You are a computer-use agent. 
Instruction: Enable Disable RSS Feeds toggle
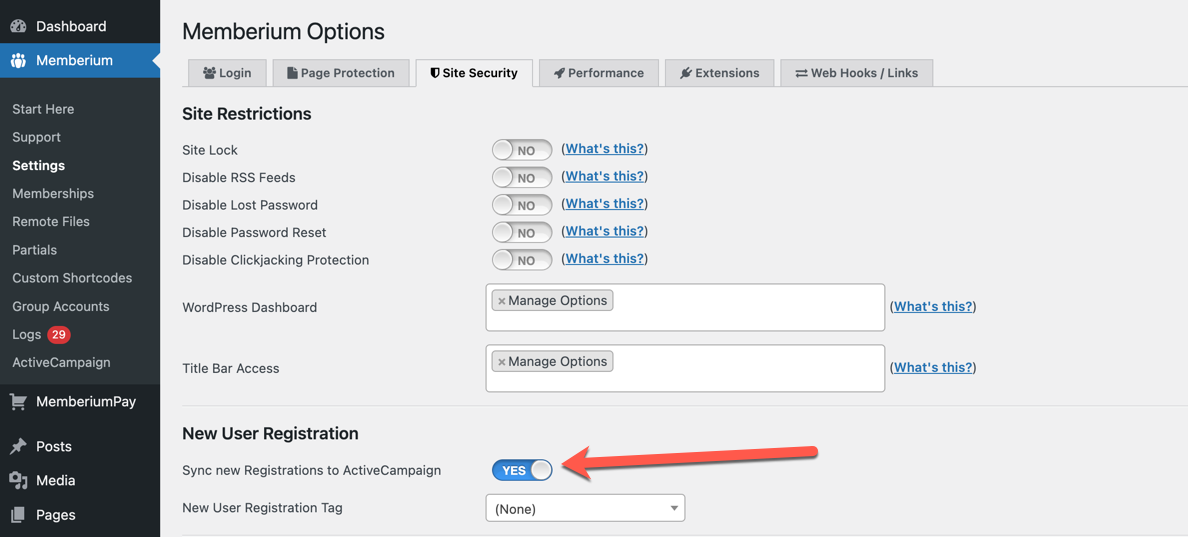[522, 177]
